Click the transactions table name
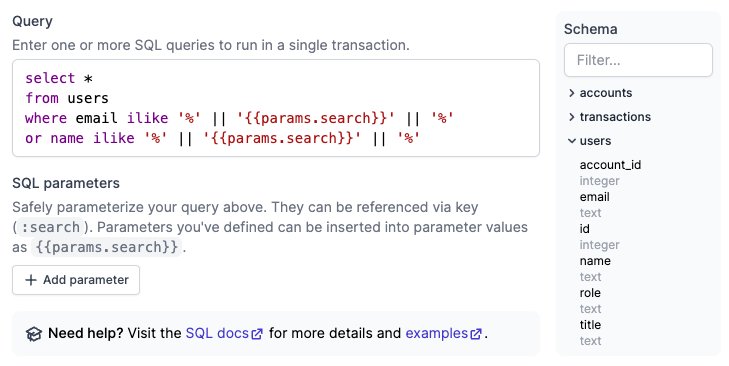 (x=615, y=117)
